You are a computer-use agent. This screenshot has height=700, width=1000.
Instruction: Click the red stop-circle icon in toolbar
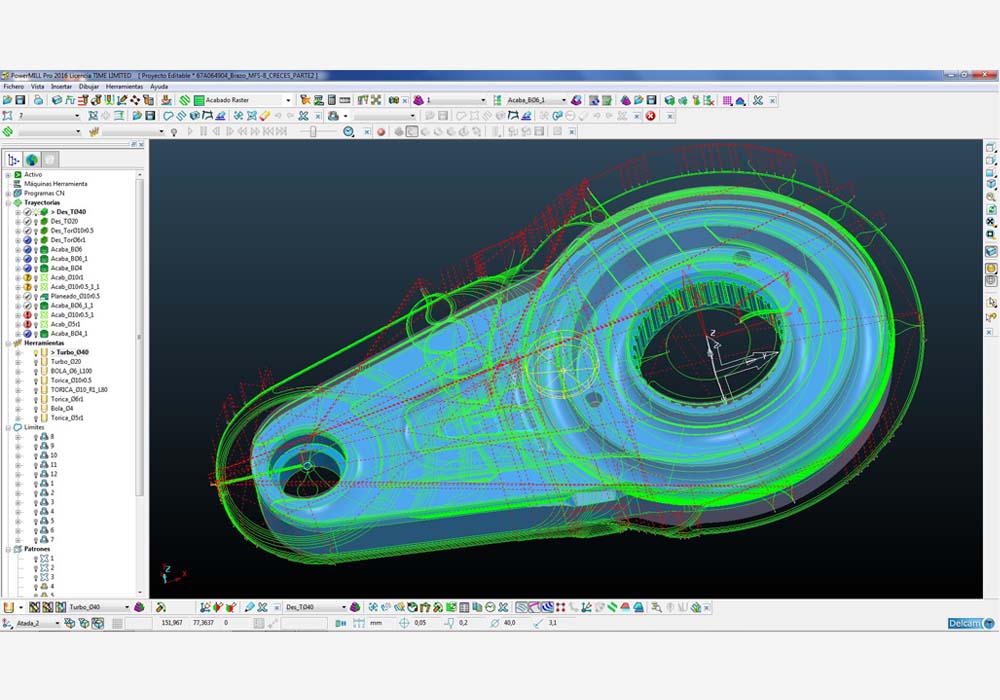click(650, 116)
